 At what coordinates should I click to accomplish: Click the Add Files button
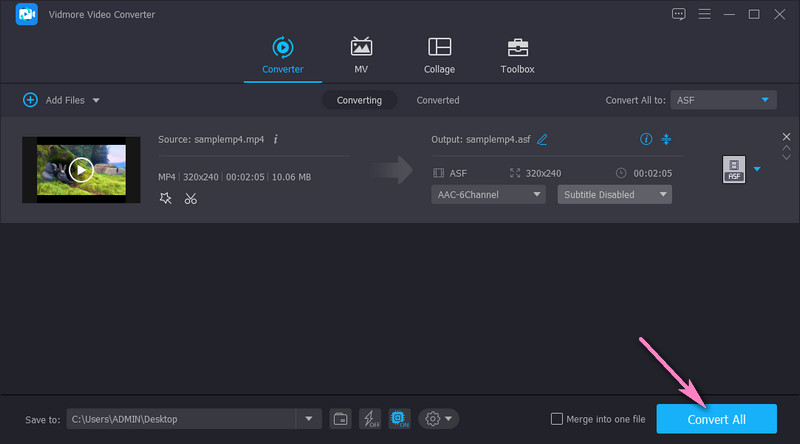[62, 100]
